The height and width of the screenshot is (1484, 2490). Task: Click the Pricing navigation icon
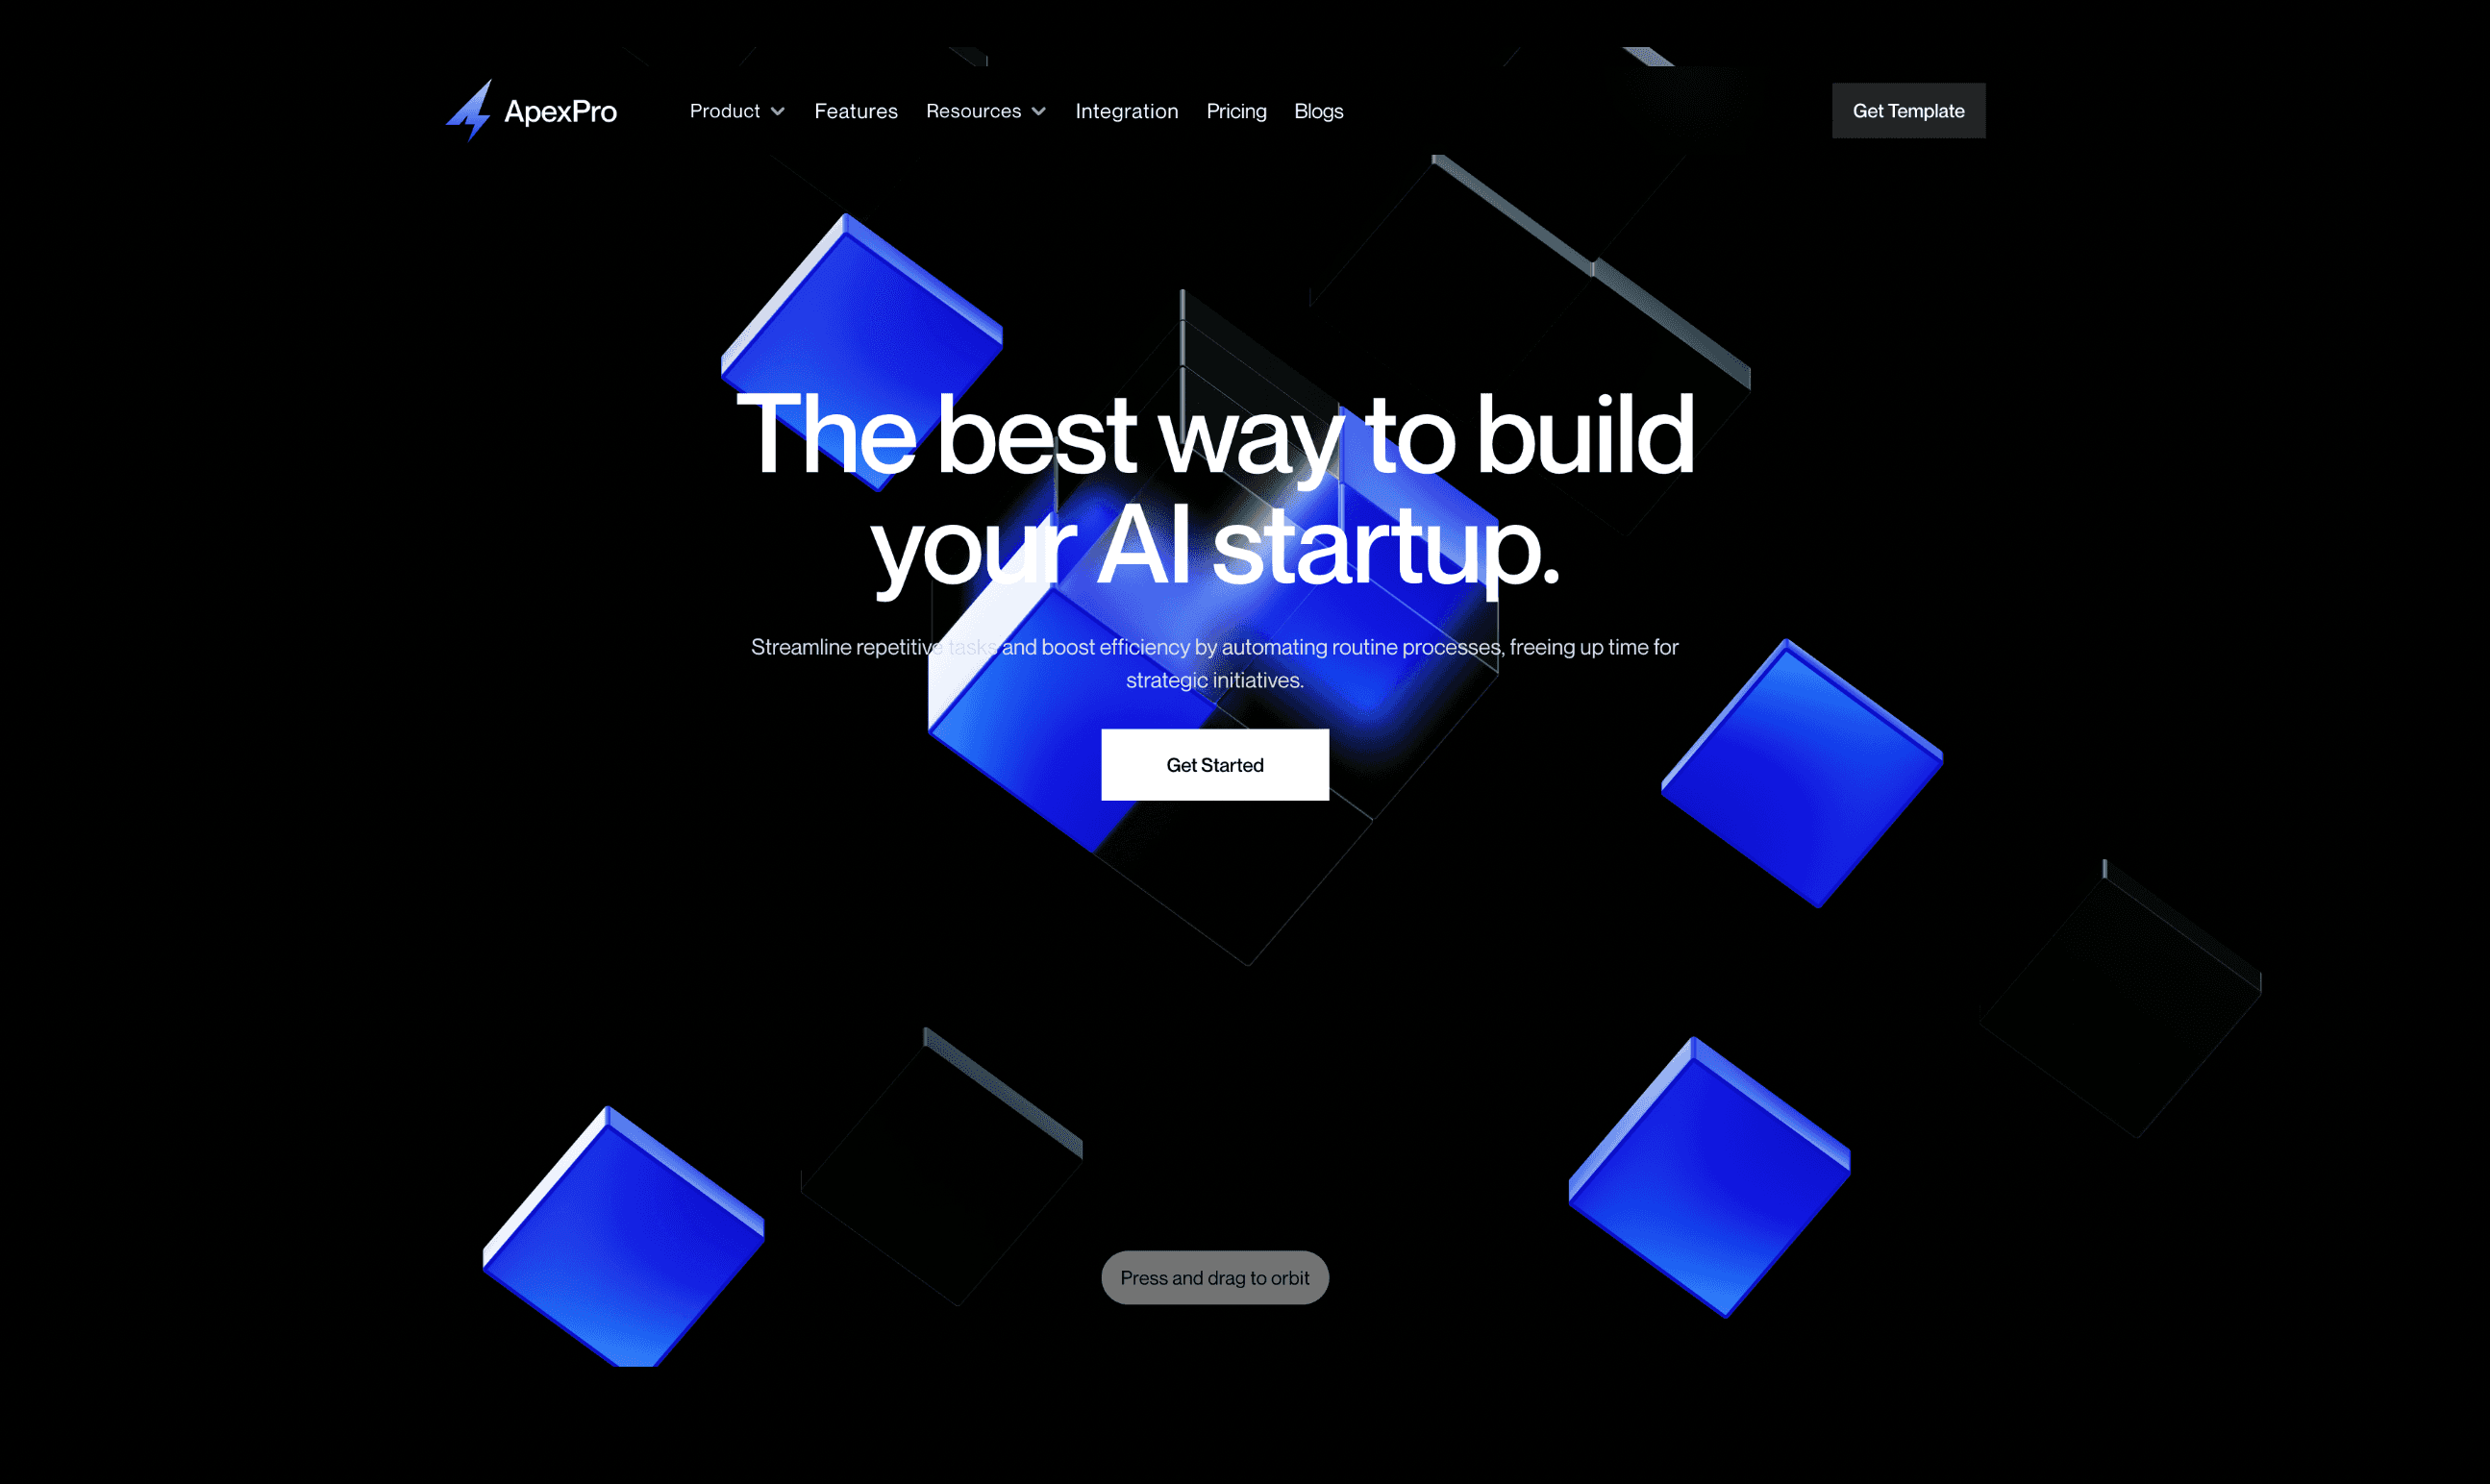(1235, 110)
